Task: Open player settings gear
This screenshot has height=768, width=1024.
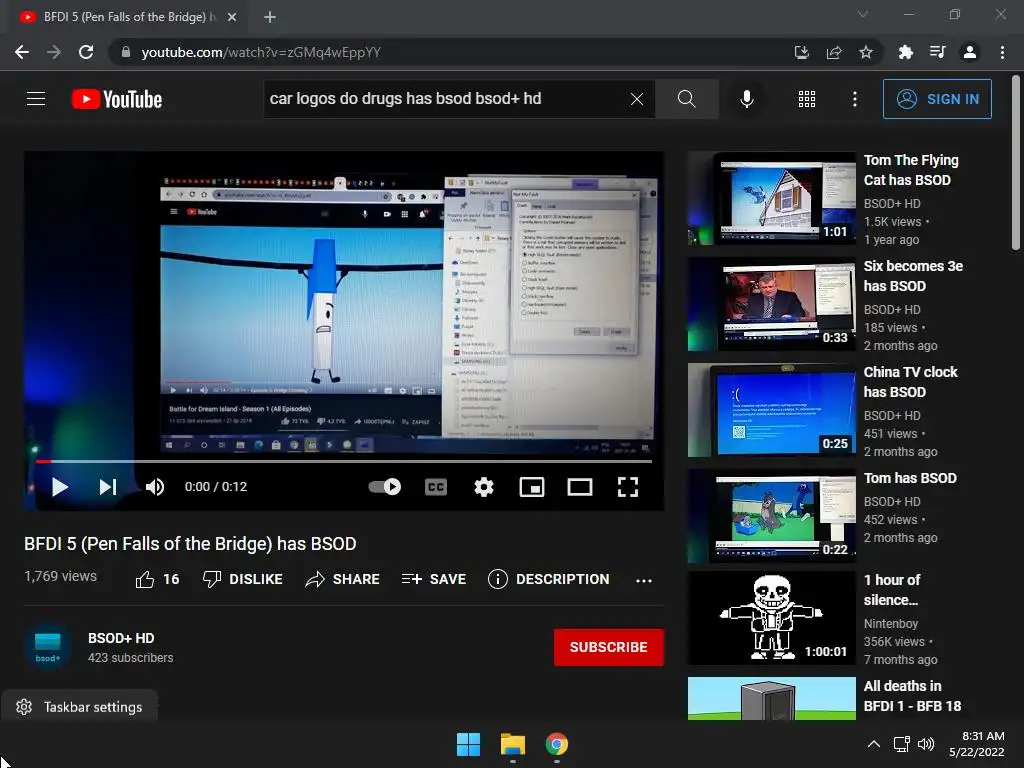Action: click(x=484, y=487)
